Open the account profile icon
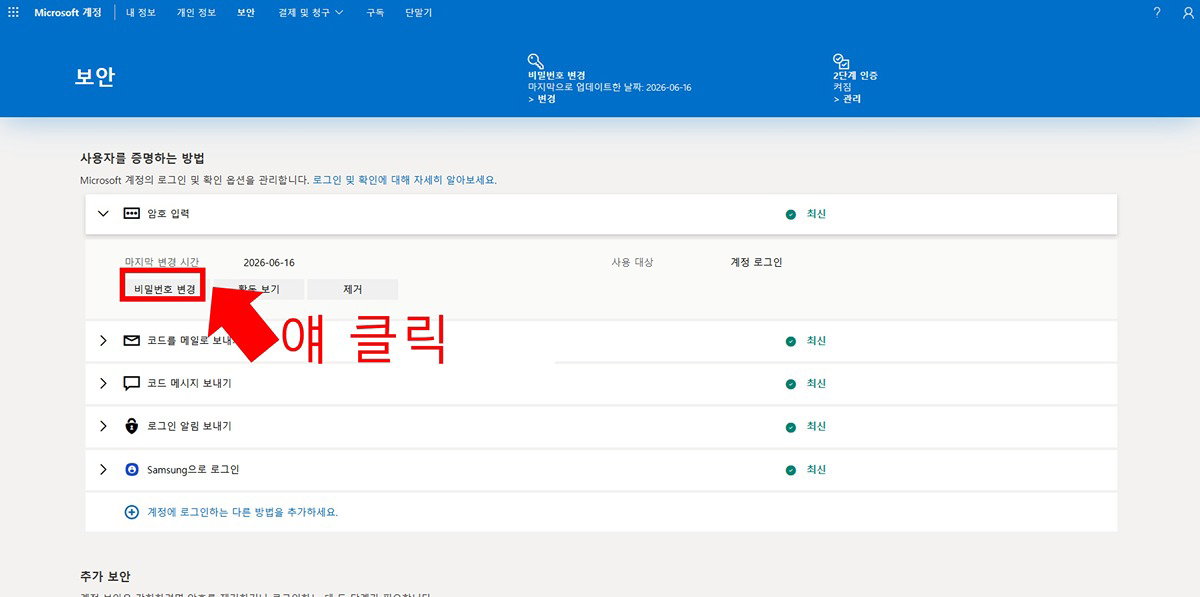 tap(1188, 13)
